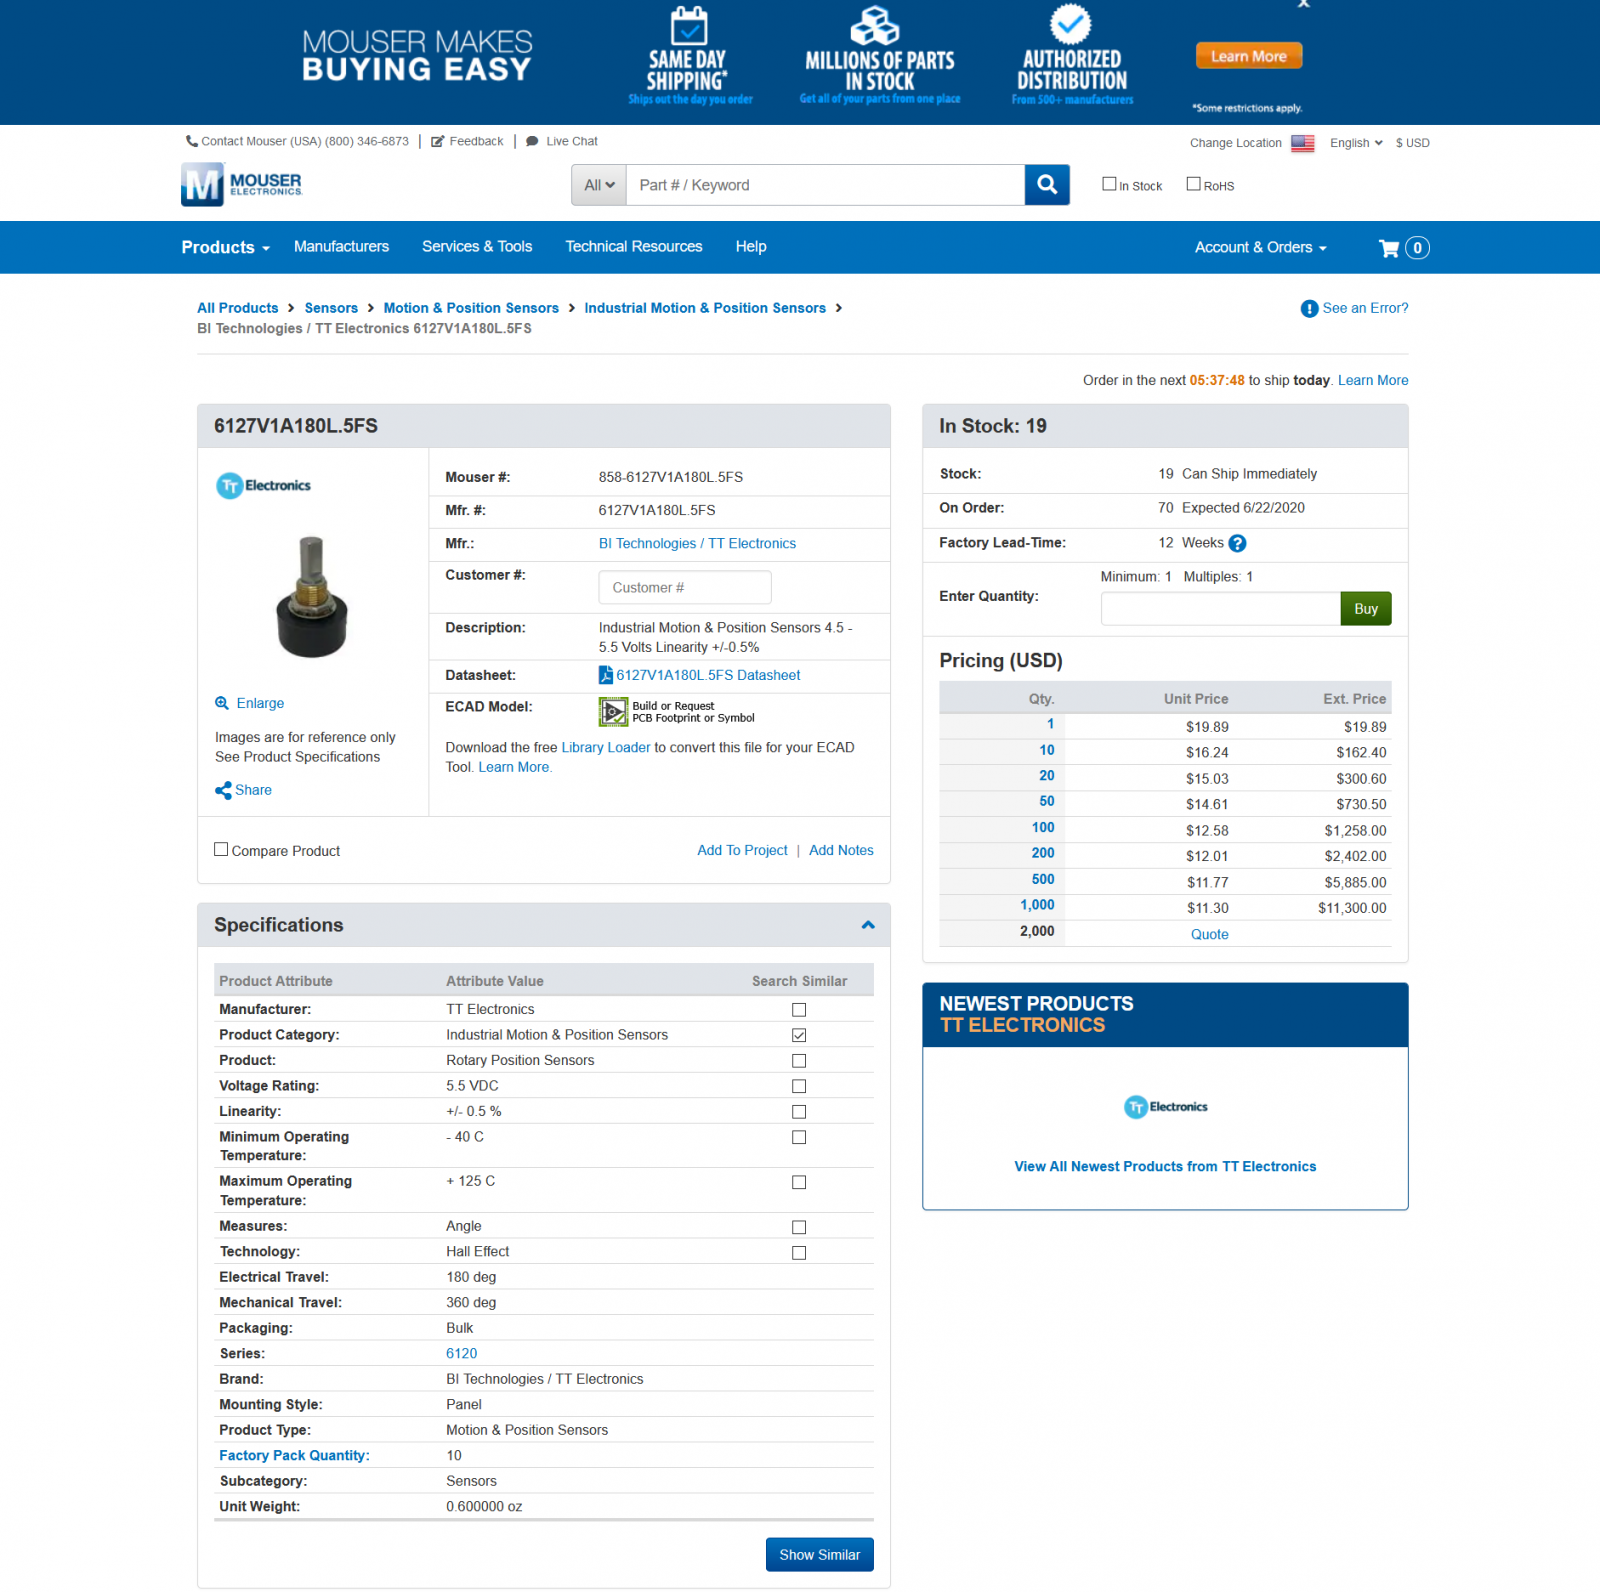
Task: Open the Manufacturers menu
Action: click(341, 246)
